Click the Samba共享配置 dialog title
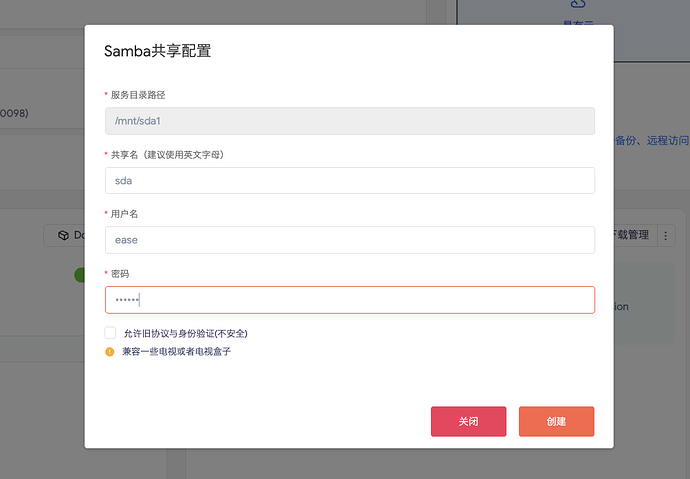 [157, 52]
